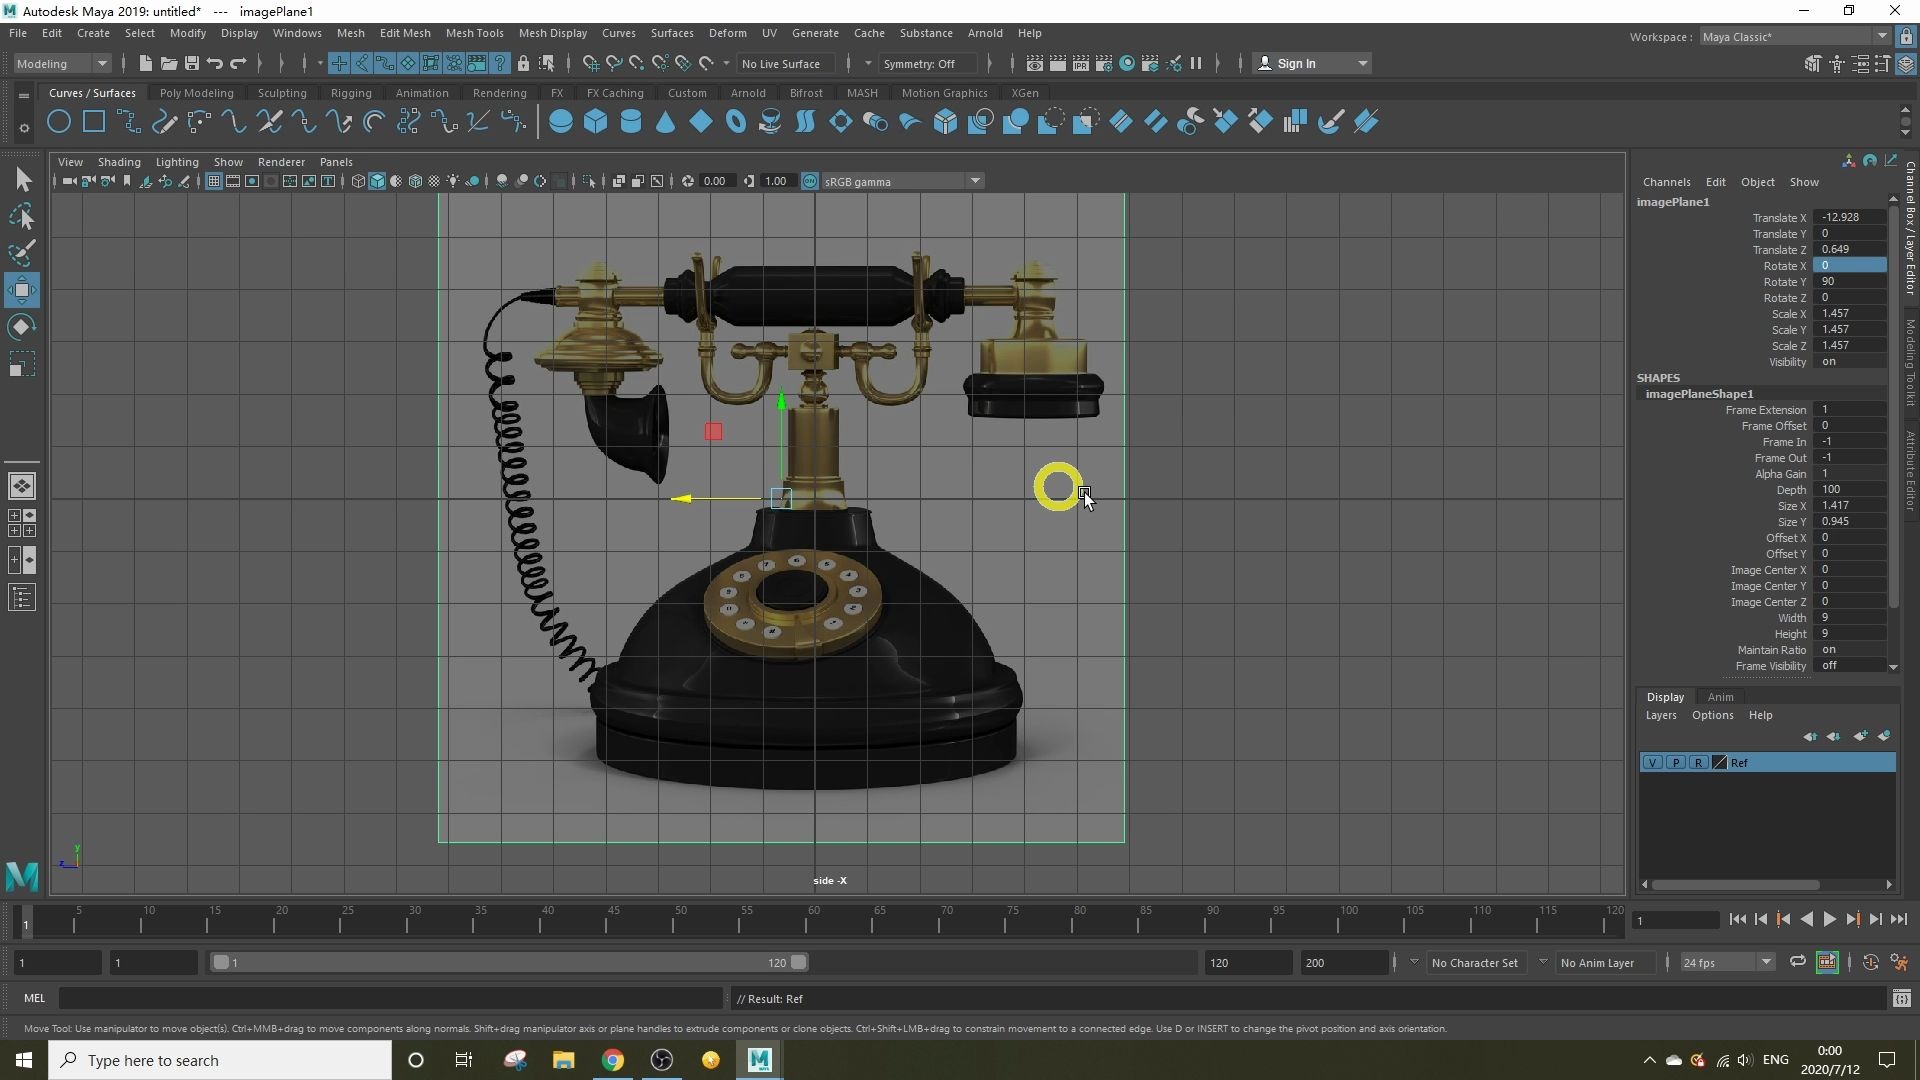This screenshot has width=1920, height=1080.
Task: Click the NURBS cube shelf icon
Action: pyautogui.click(x=596, y=122)
